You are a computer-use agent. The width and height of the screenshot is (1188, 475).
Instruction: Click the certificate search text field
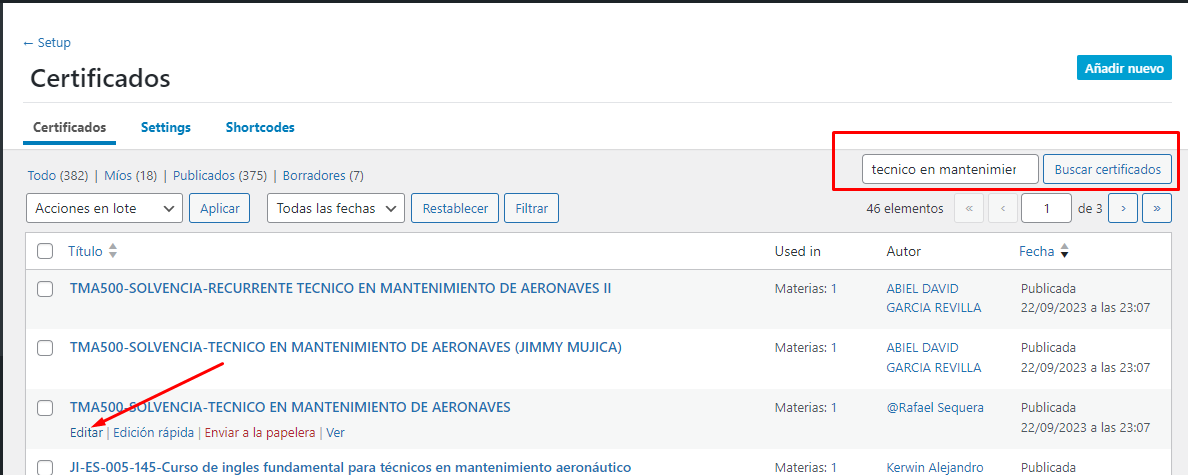coord(950,170)
